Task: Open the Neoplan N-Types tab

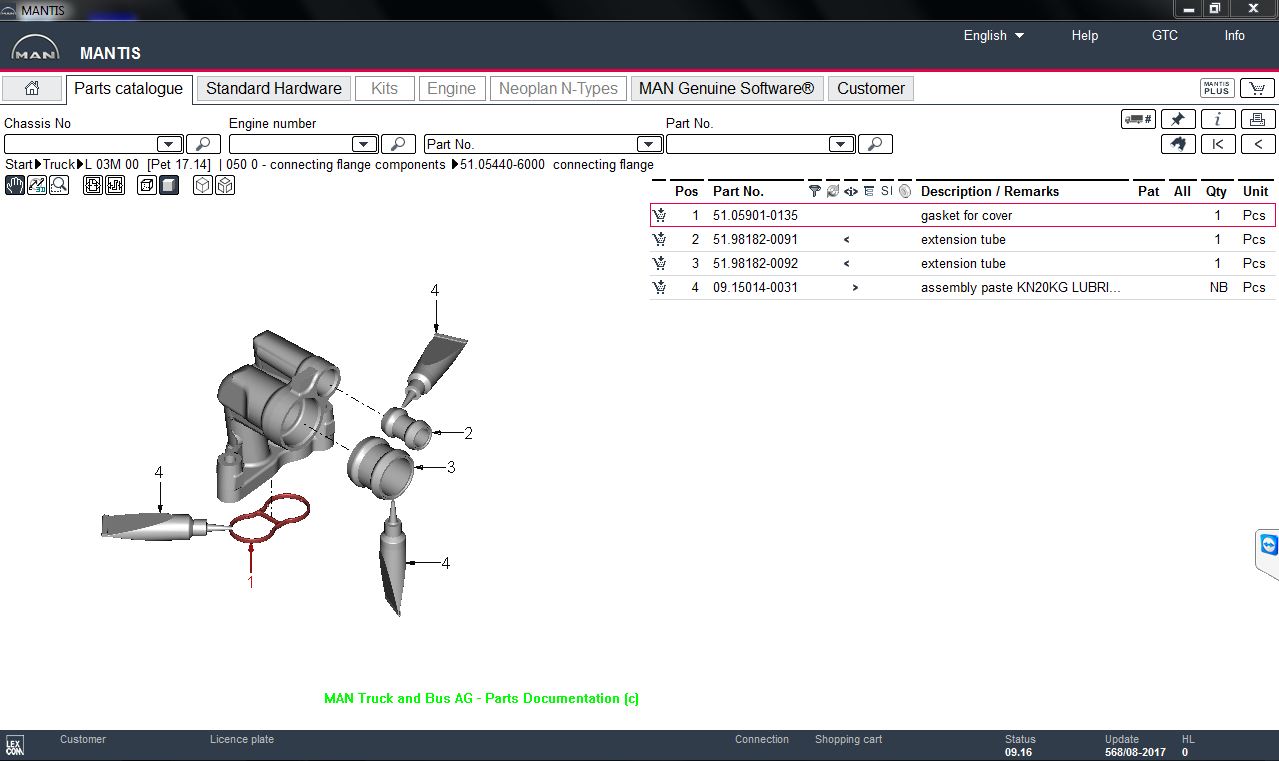Action: (x=558, y=88)
